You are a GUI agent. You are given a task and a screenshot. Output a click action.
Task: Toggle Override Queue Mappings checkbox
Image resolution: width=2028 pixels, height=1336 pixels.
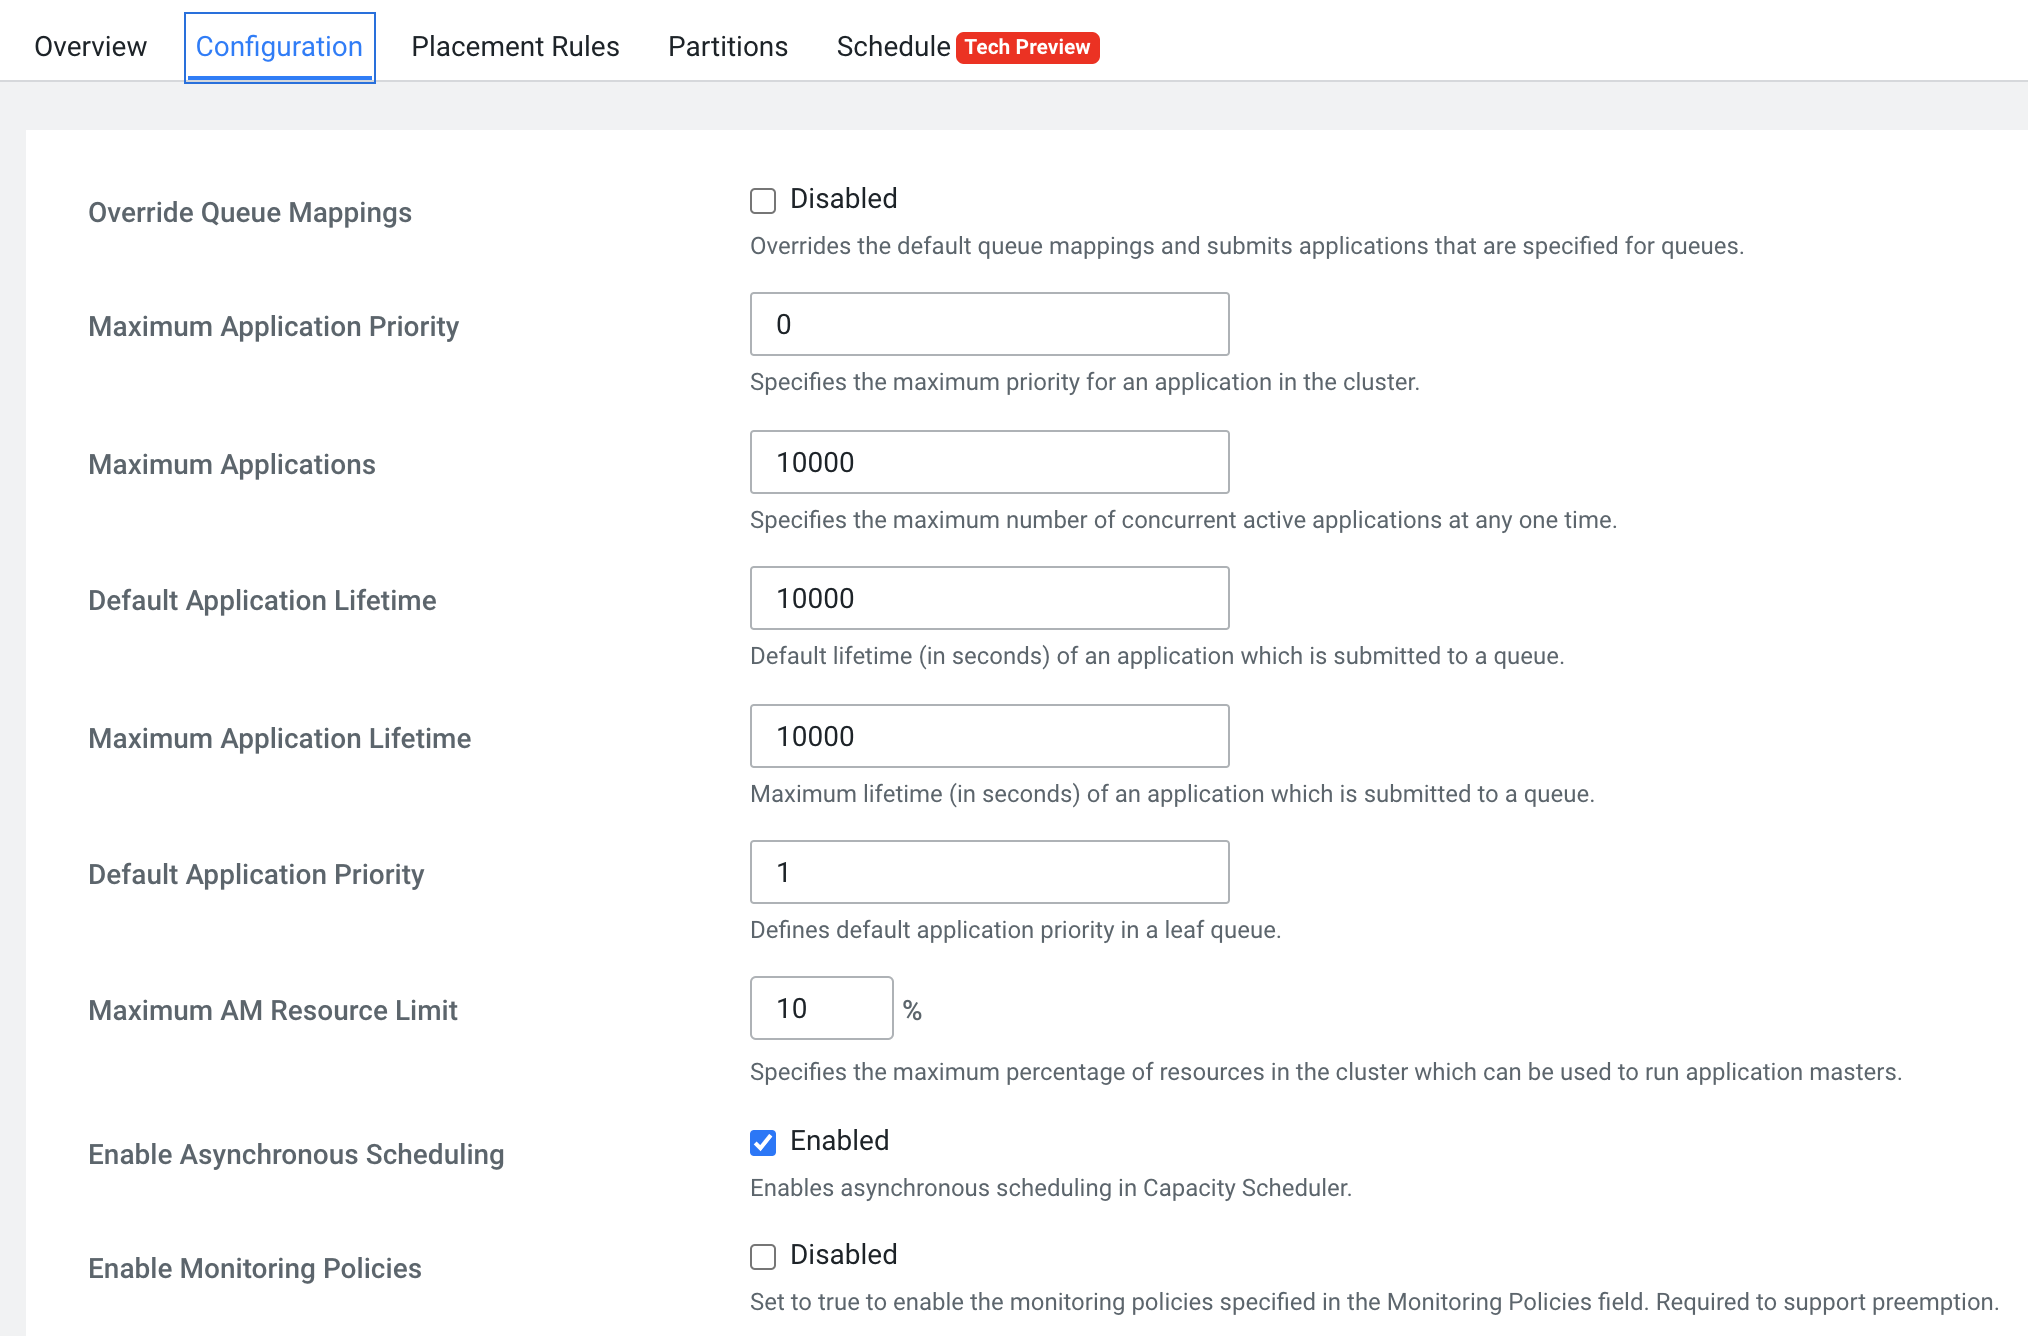point(763,201)
